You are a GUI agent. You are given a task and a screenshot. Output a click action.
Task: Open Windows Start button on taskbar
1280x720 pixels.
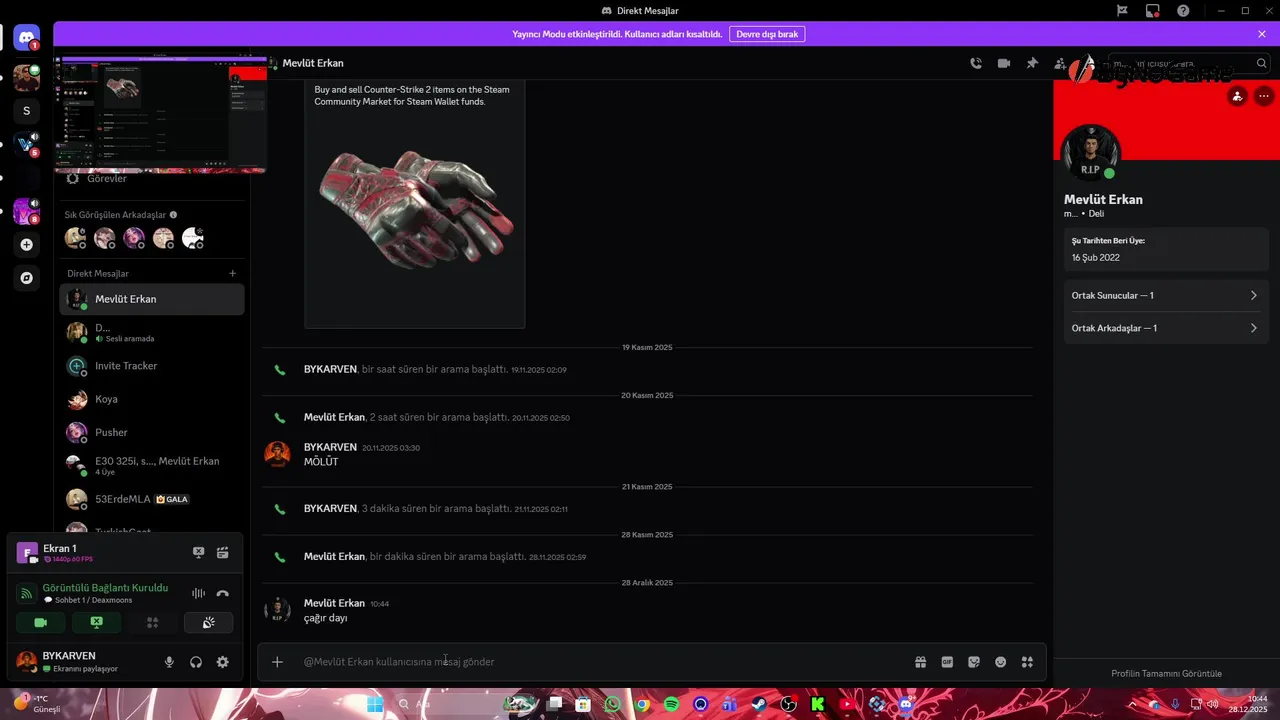coord(375,704)
